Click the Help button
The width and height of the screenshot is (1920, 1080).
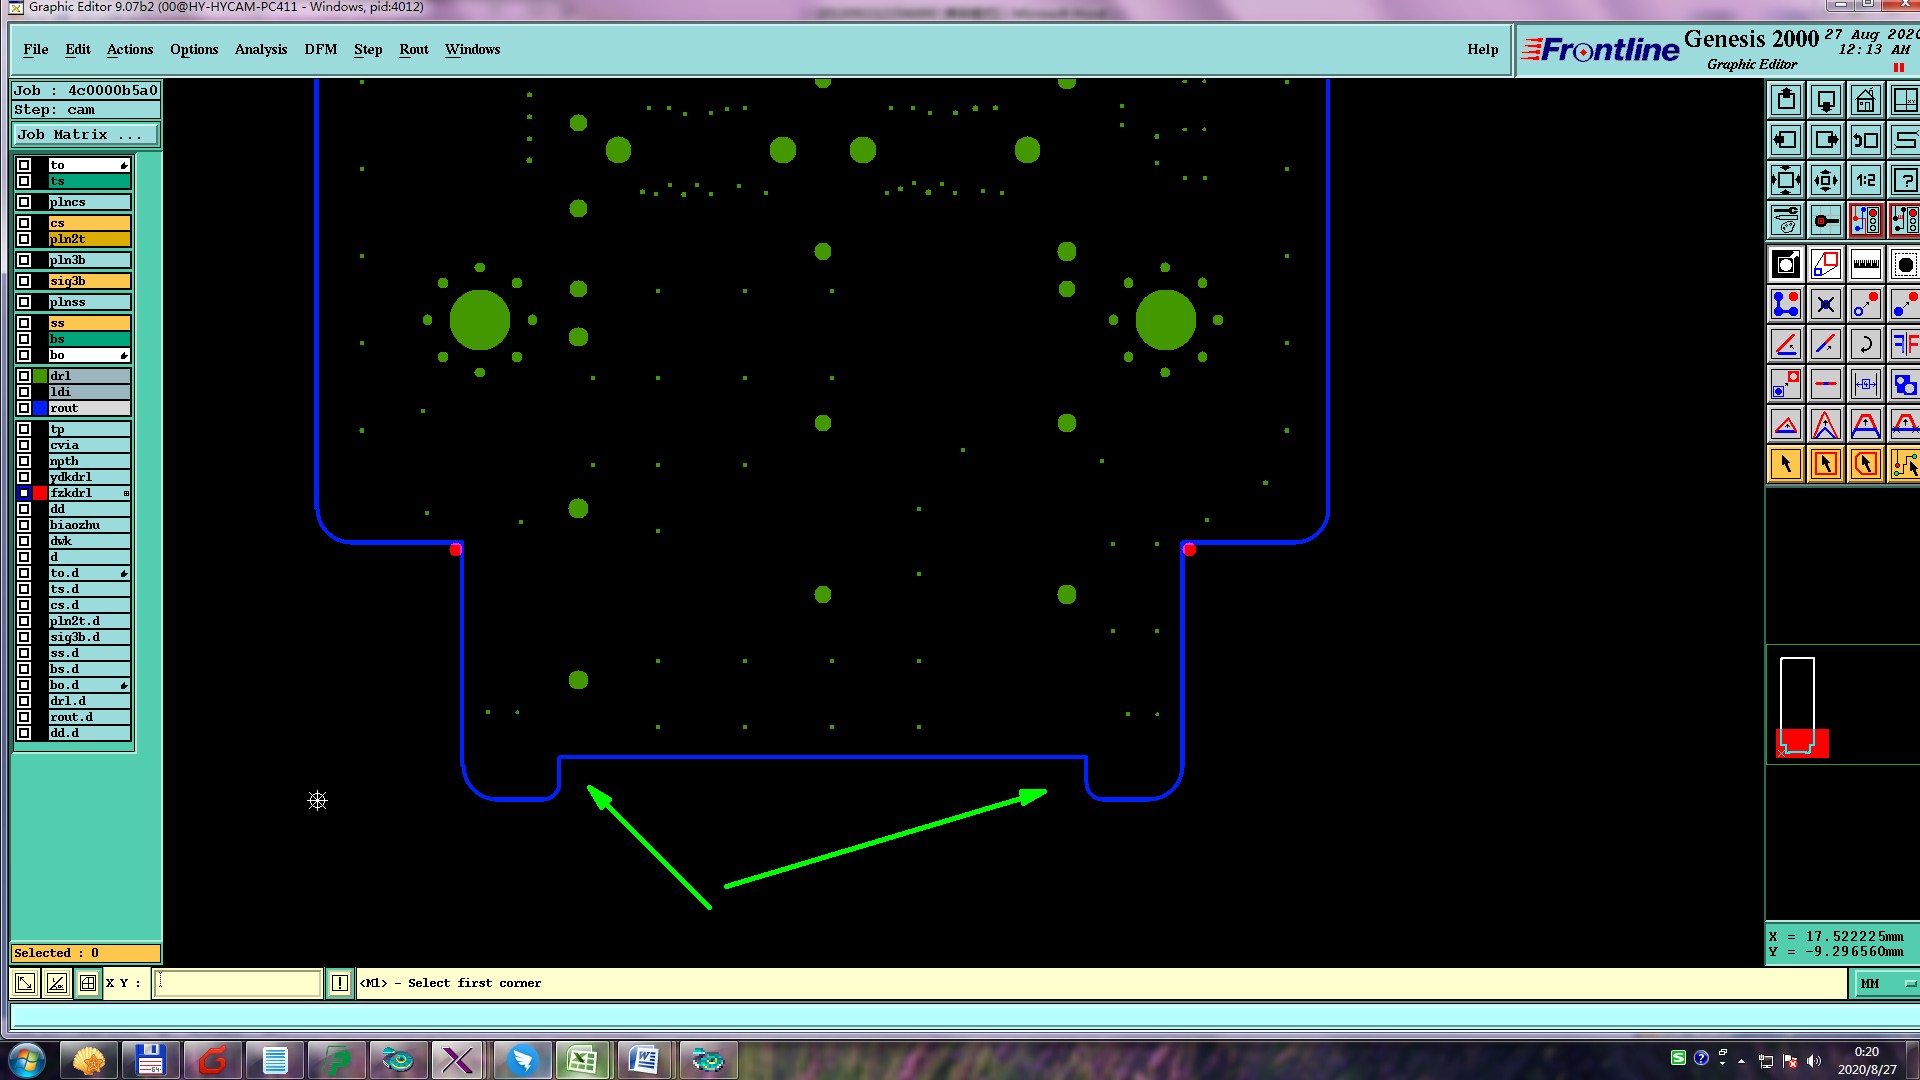1482,49
